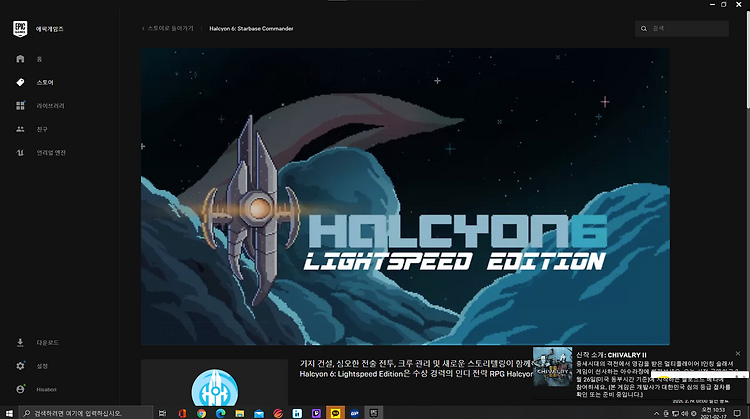The image size is (750, 419).
Task: Open Microsoft Edge from taskbar
Action: click(x=221, y=413)
